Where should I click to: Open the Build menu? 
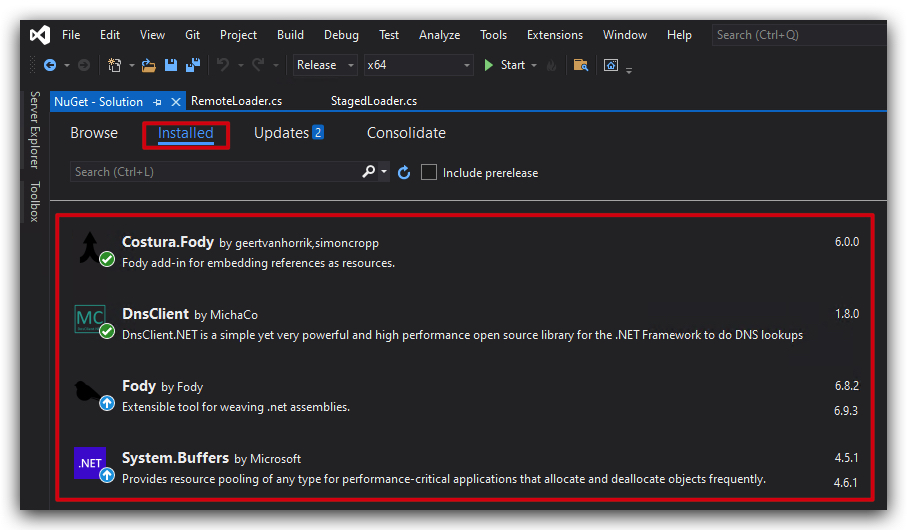pos(290,35)
